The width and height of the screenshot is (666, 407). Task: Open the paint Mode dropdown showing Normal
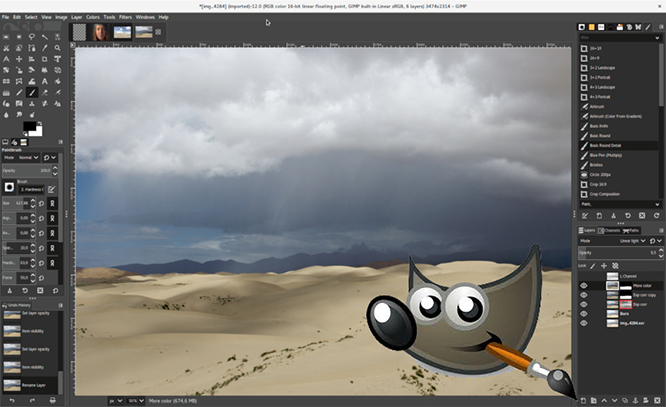[x=21, y=158]
